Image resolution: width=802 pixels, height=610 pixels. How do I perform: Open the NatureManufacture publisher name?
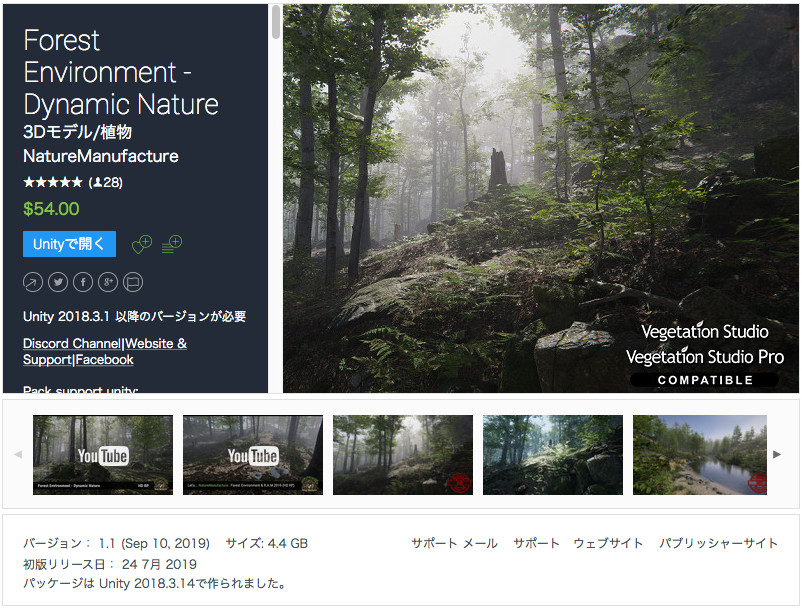pos(101,156)
